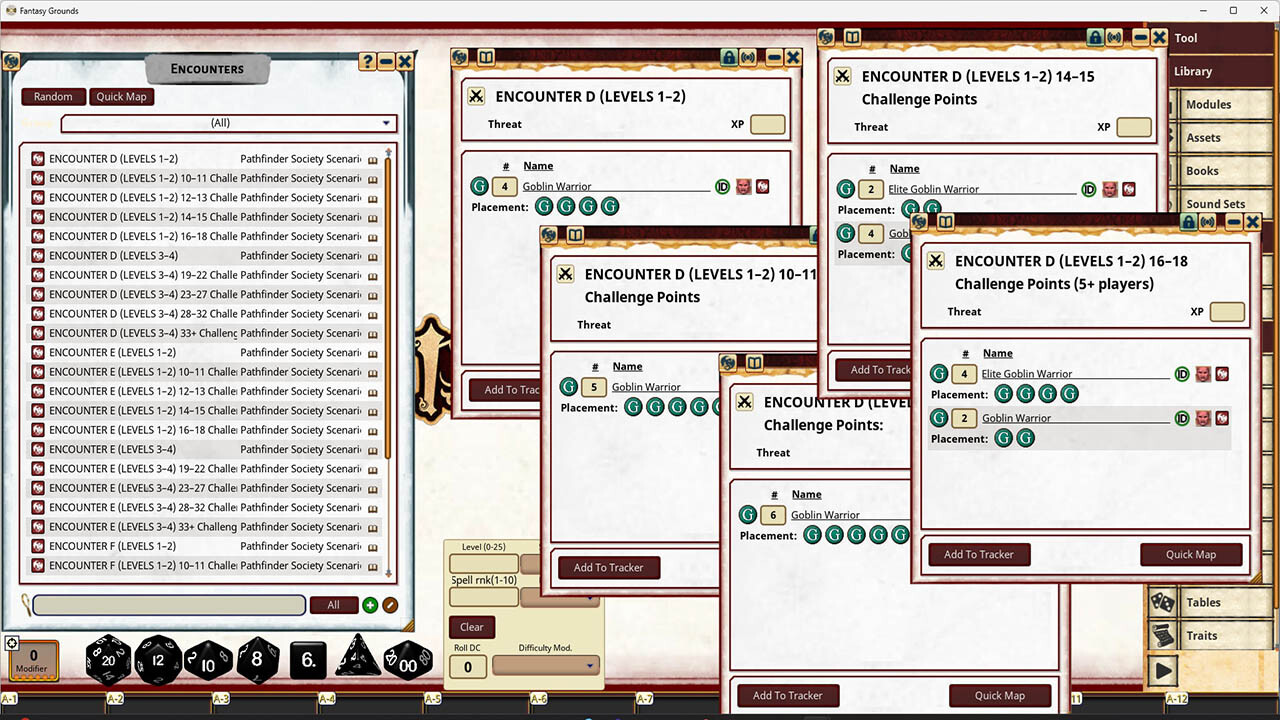Image resolution: width=1280 pixels, height=720 pixels.
Task: Open the Modules section in the sidebar
Action: (1208, 104)
